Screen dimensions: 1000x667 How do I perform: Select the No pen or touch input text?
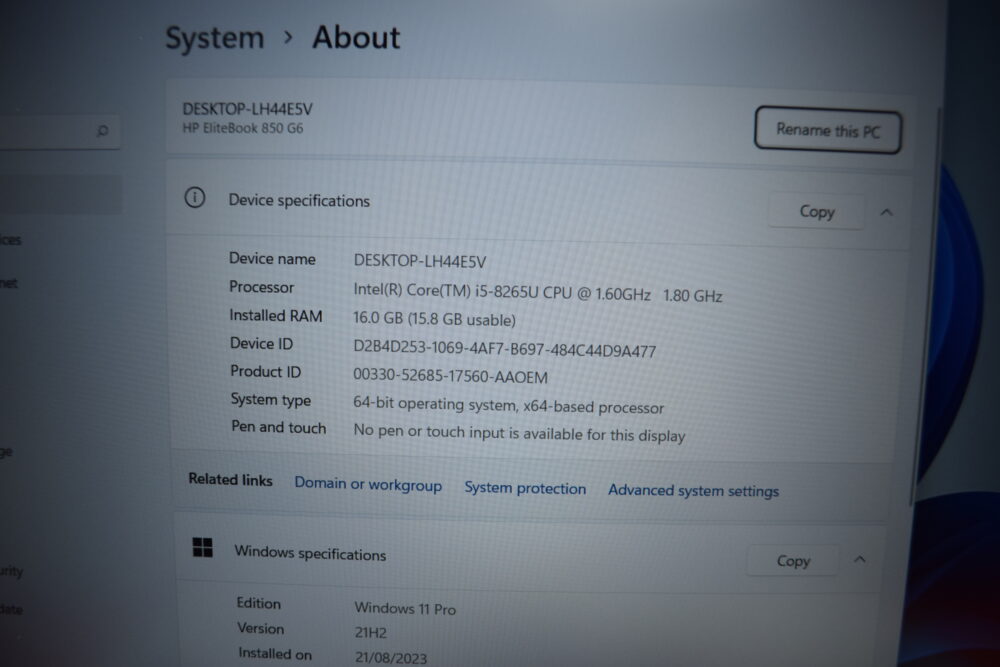(519, 433)
